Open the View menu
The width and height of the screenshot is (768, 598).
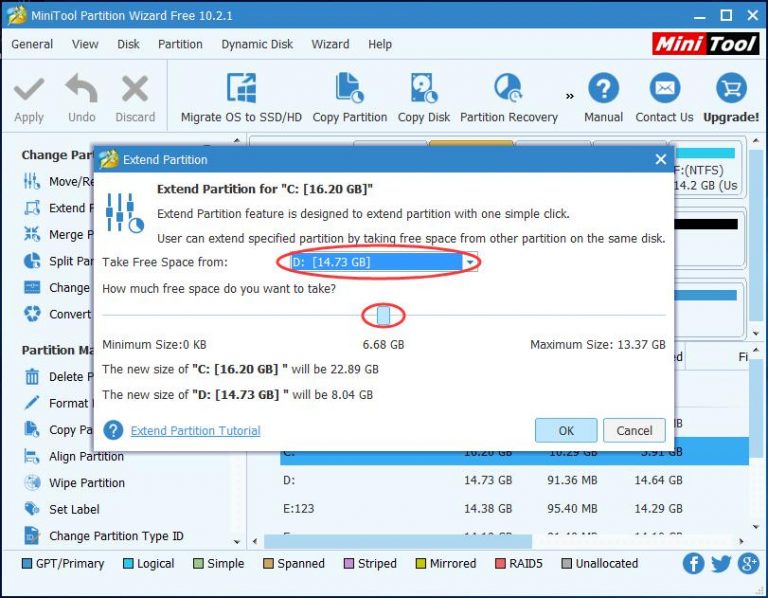click(x=85, y=44)
